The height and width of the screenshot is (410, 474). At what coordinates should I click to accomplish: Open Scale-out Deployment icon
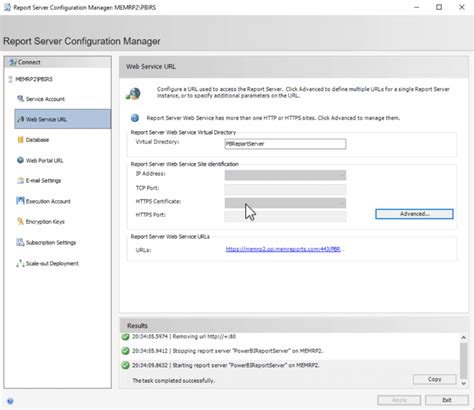click(20, 263)
